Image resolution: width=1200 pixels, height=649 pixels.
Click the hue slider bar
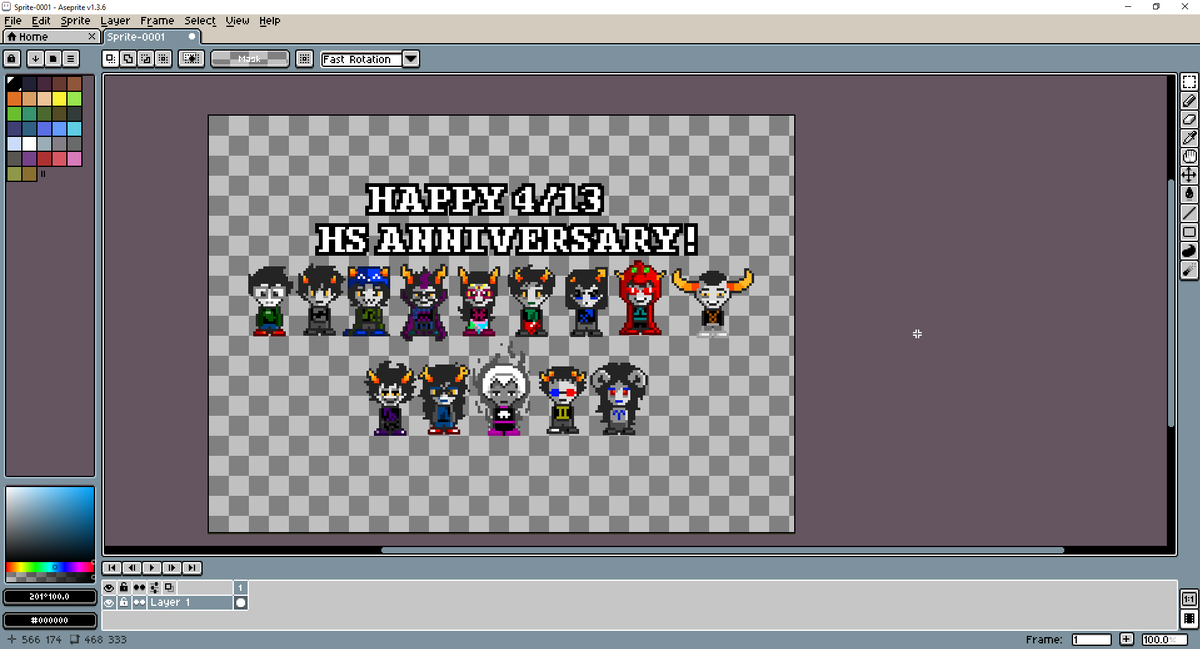(x=50, y=567)
